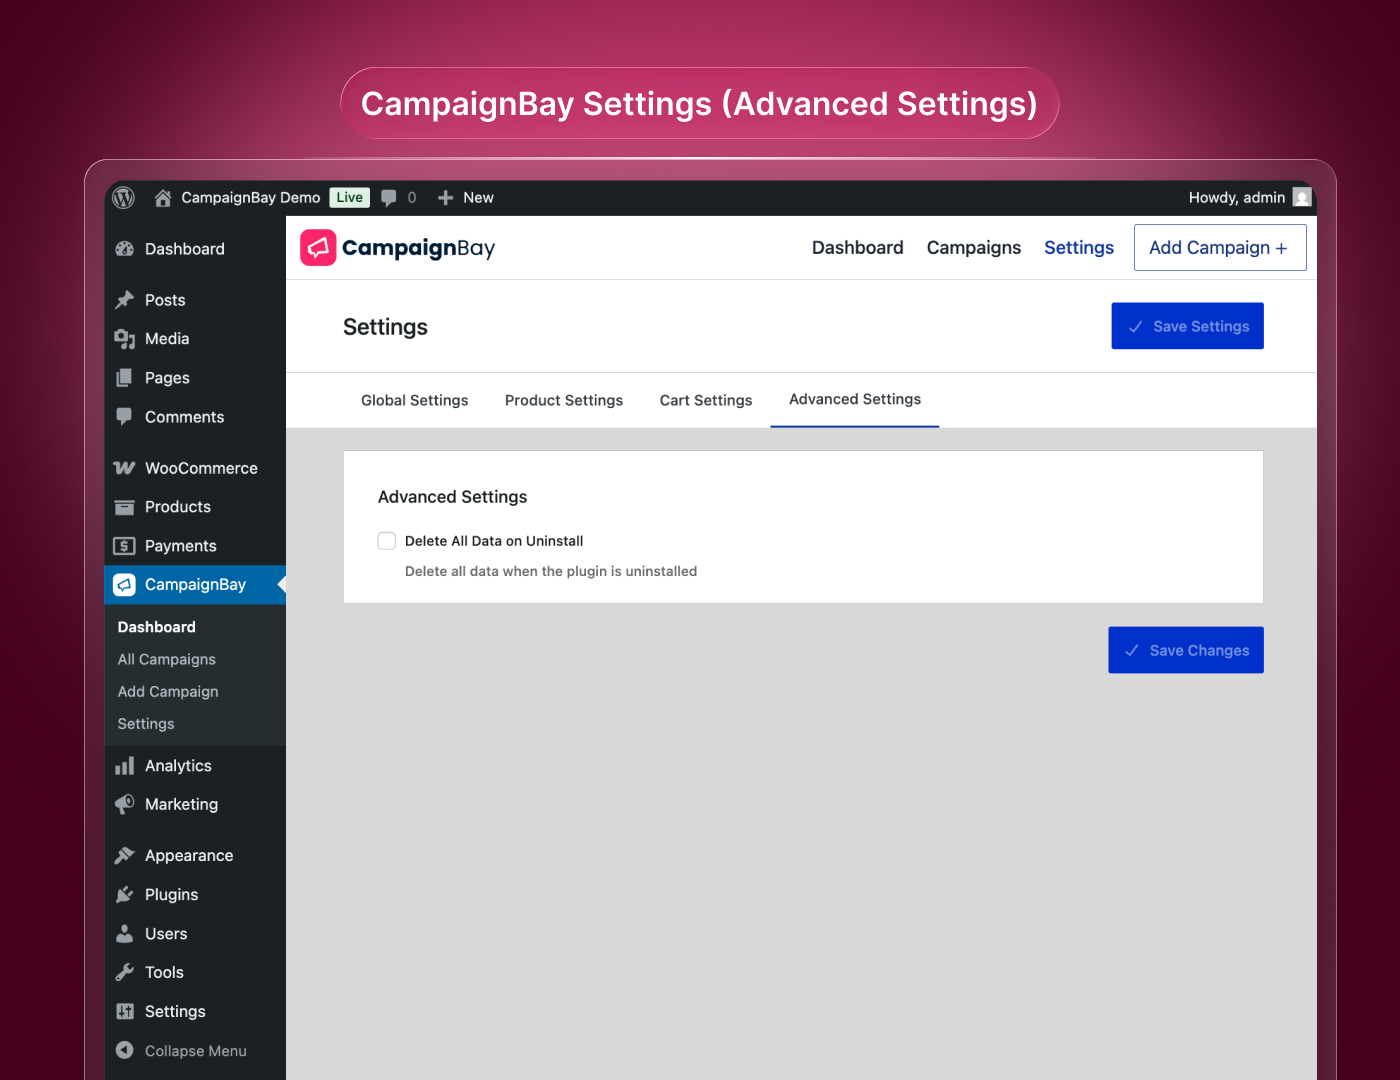Click the "Settings" page heading
Image resolution: width=1400 pixels, height=1080 pixels.
click(x=385, y=327)
